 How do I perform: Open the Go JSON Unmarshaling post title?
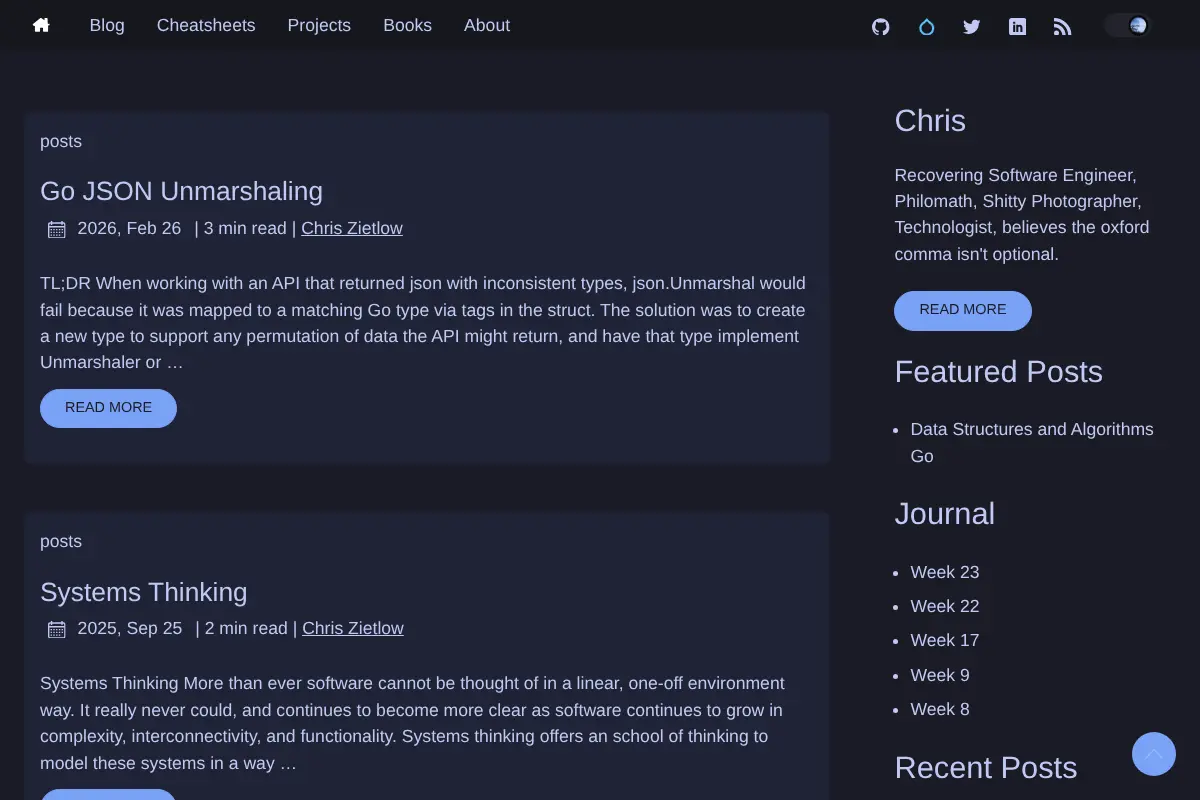[181, 191]
